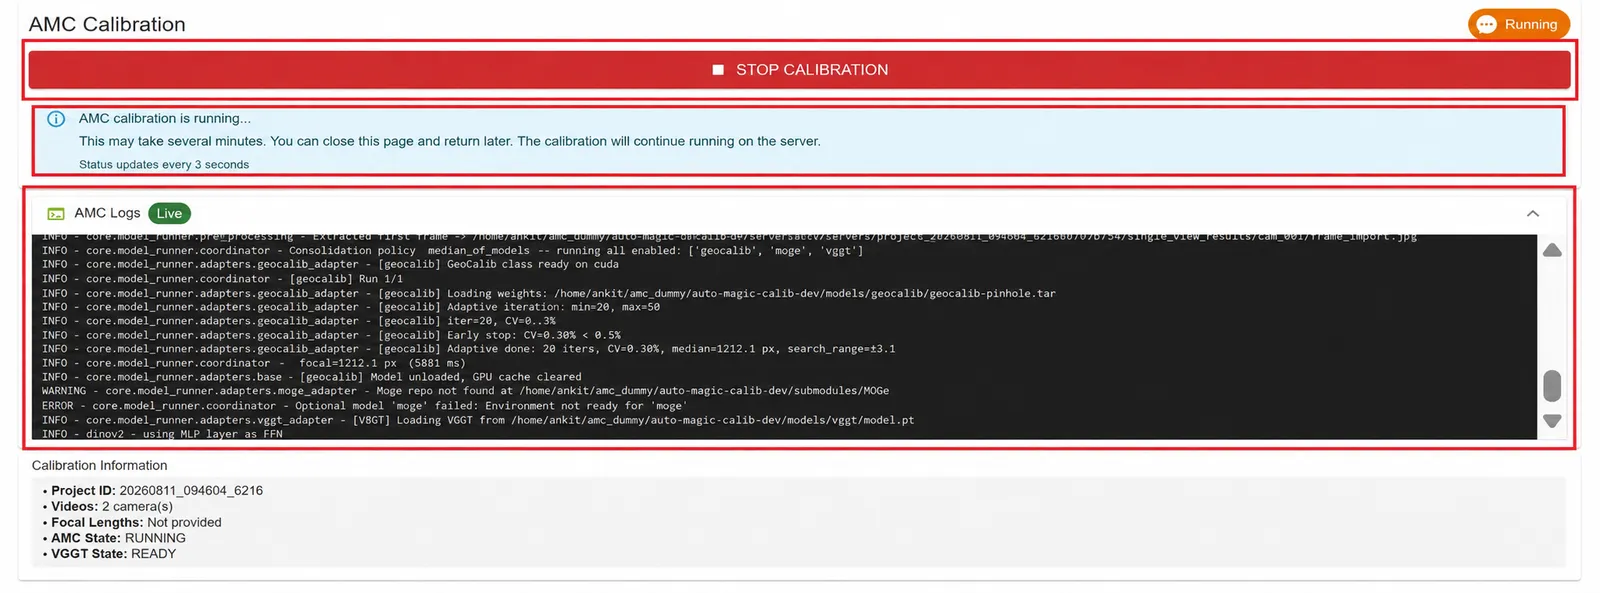Click the green Live badge
Image resolution: width=1600 pixels, height=593 pixels.
coord(169,213)
